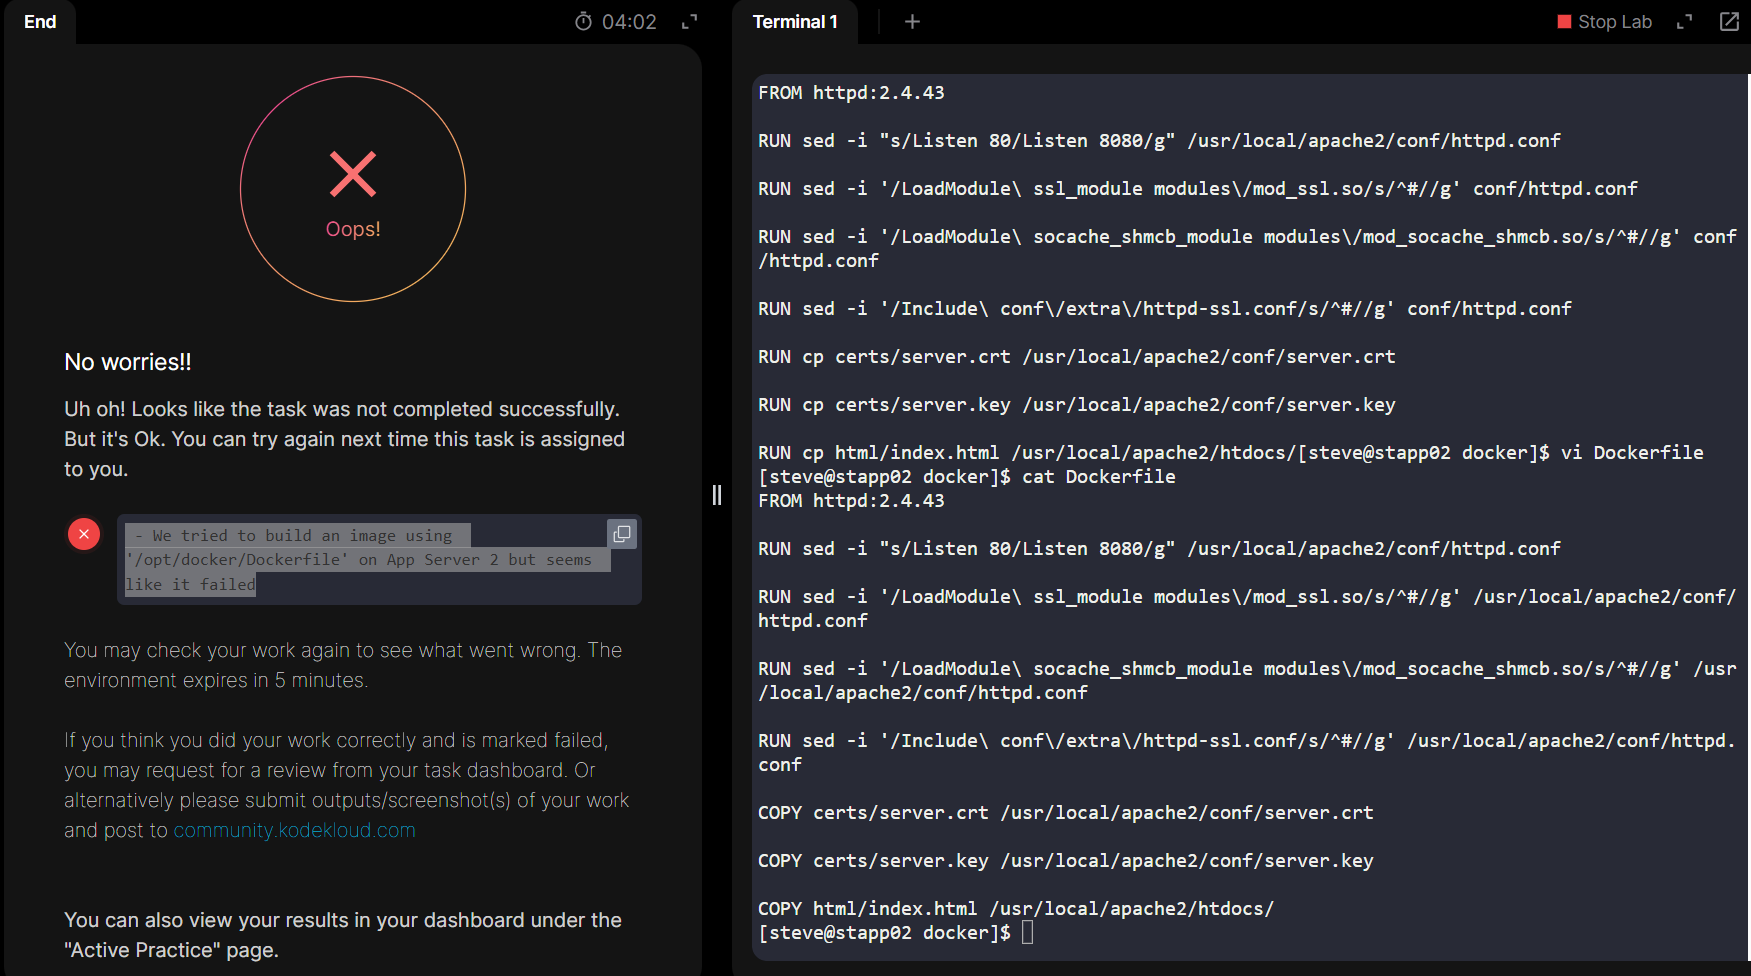
Task: Click "Active Practice" page mention
Action: pyautogui.click(x=142, y=950)
